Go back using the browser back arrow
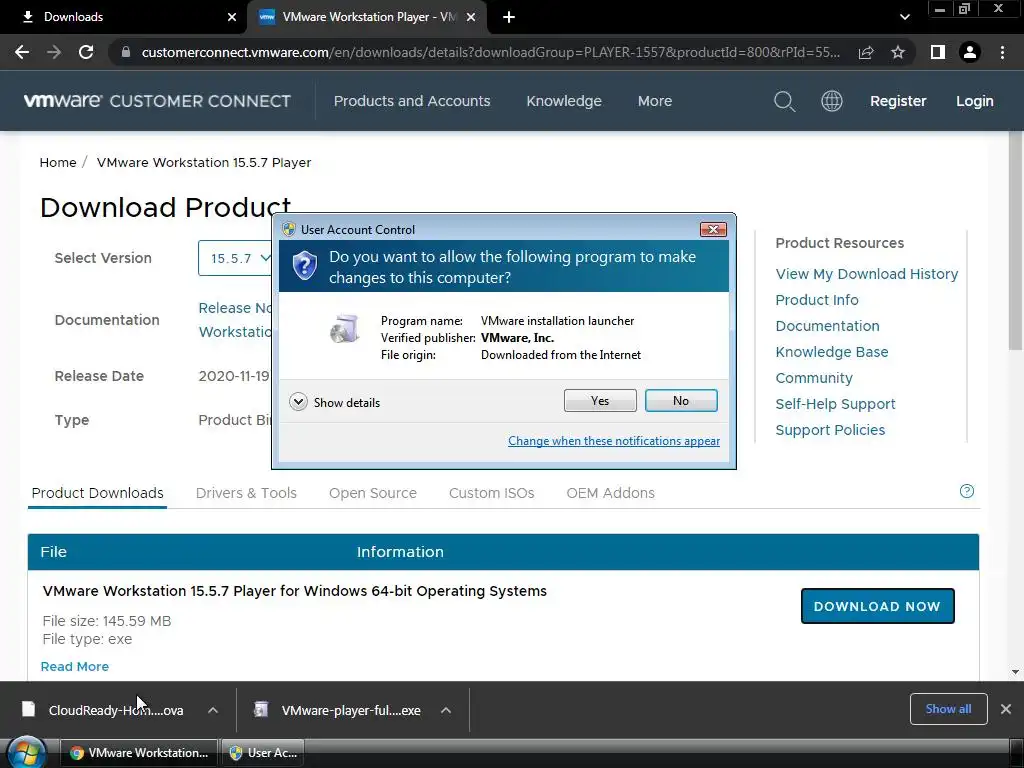Viewport: 1024px width, 768px height. coord(22,52)
